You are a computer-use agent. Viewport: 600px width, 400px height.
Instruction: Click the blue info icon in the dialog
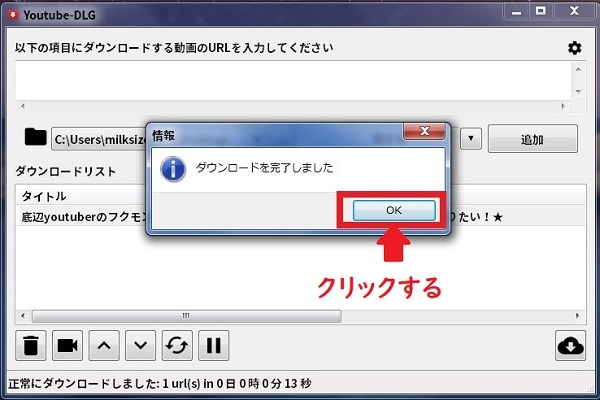173,169
